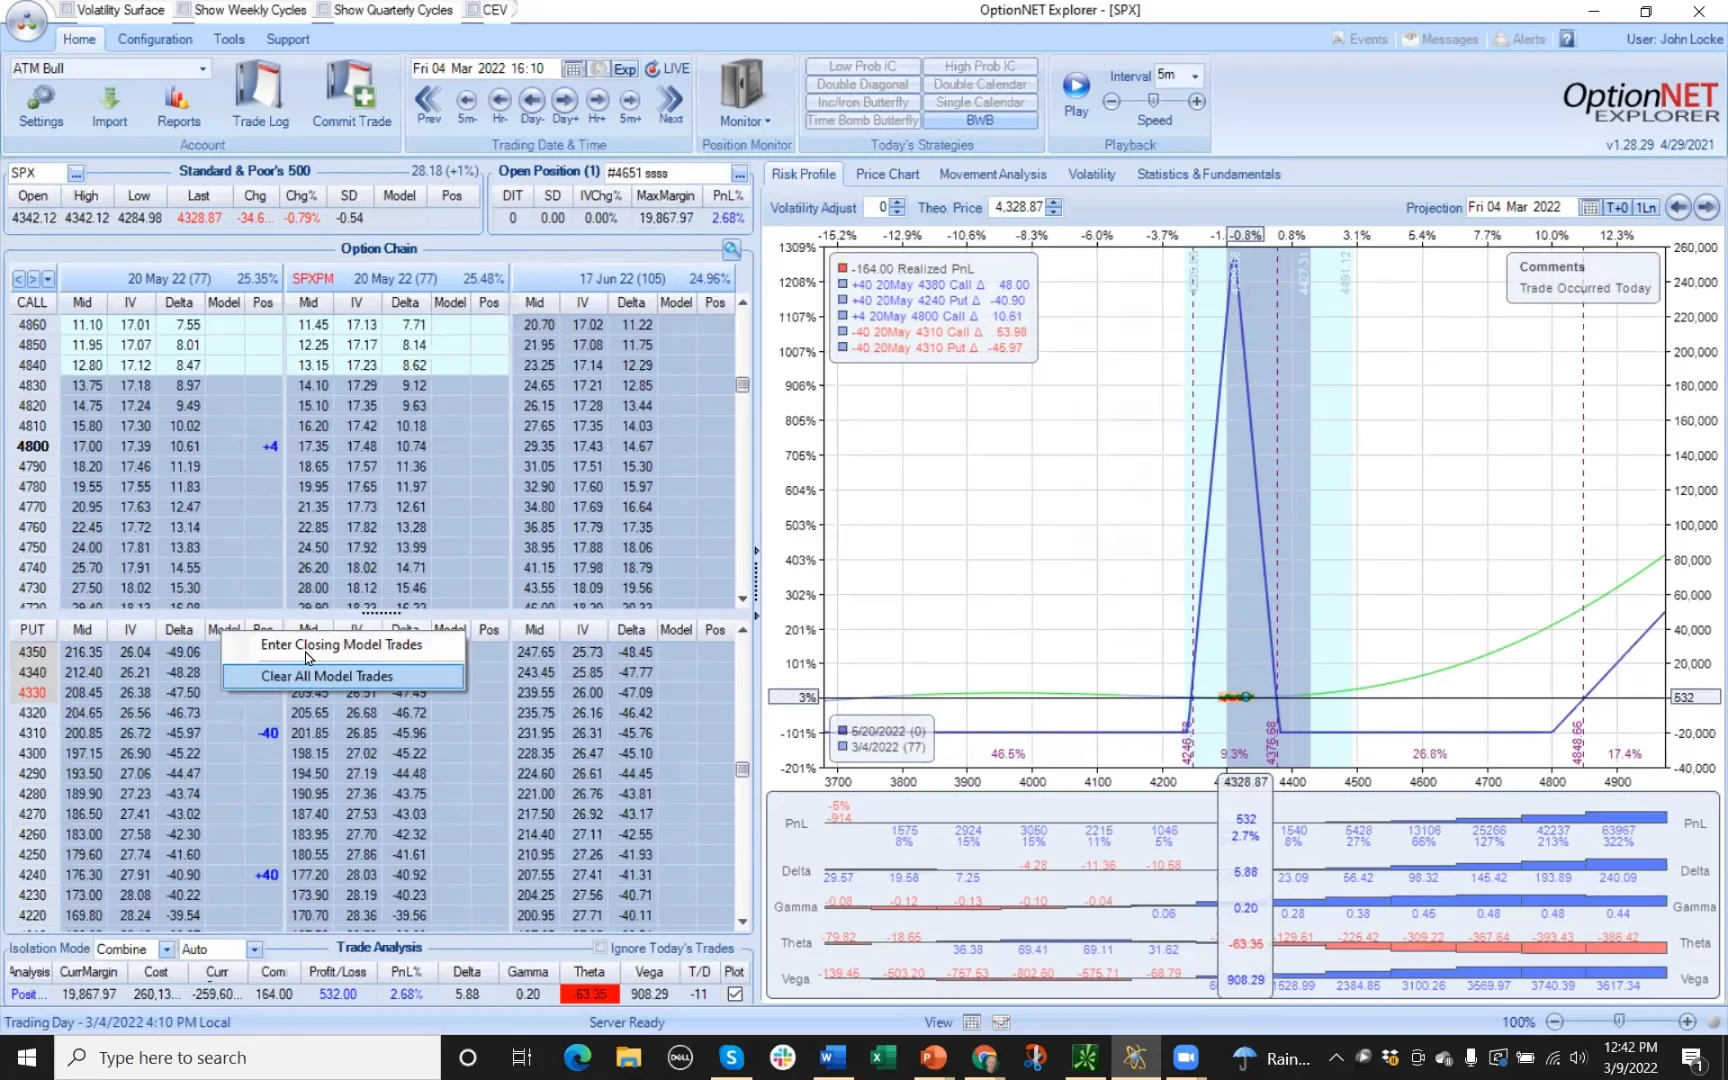Expand the ATM Bull account dropdown
Viewport: 1728px width, 1080px height.
click(203, 68)
